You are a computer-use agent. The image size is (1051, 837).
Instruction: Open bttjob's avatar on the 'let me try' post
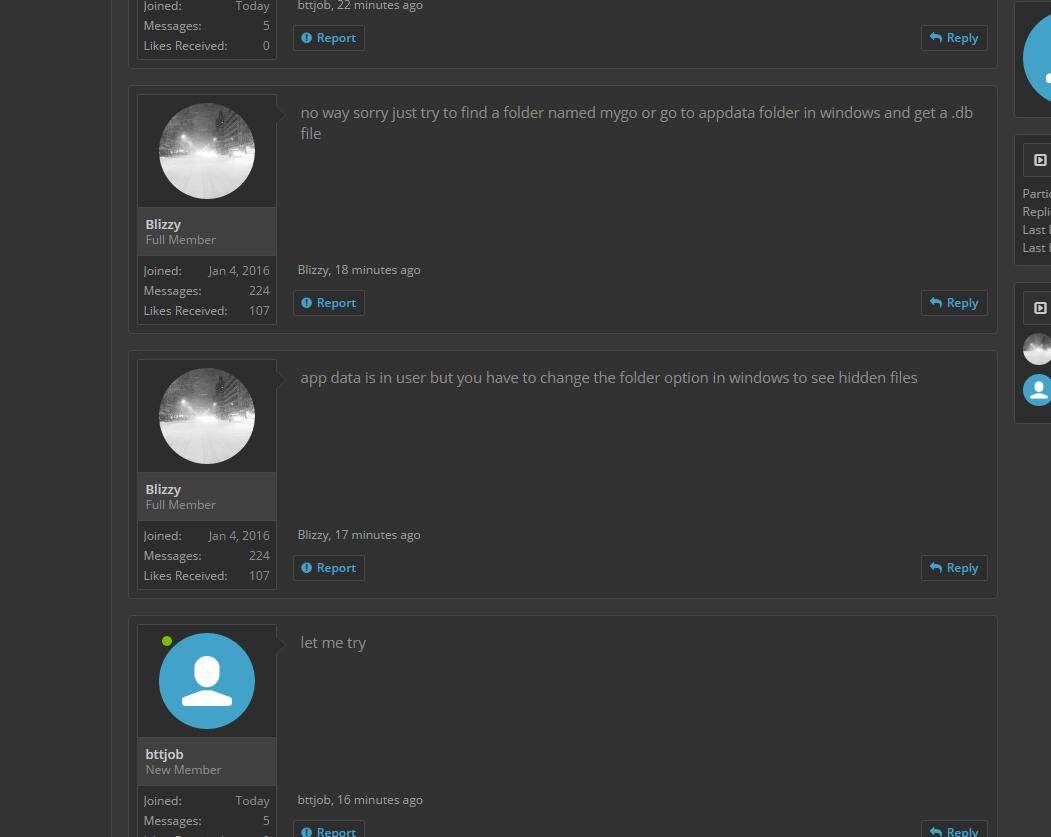tap(207, 681)
